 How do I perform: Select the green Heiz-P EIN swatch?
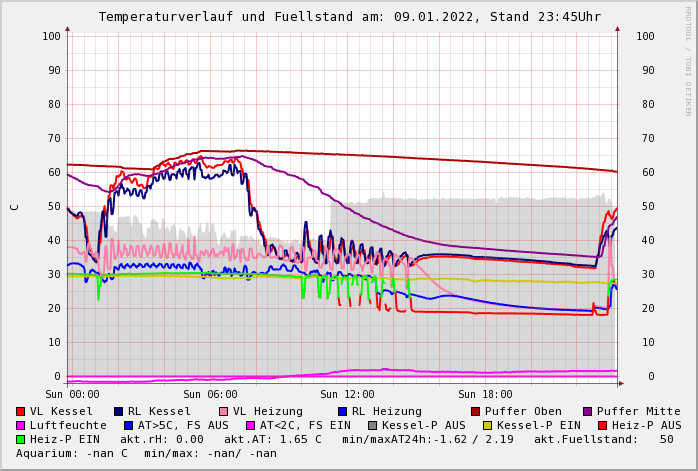(21, 439)
